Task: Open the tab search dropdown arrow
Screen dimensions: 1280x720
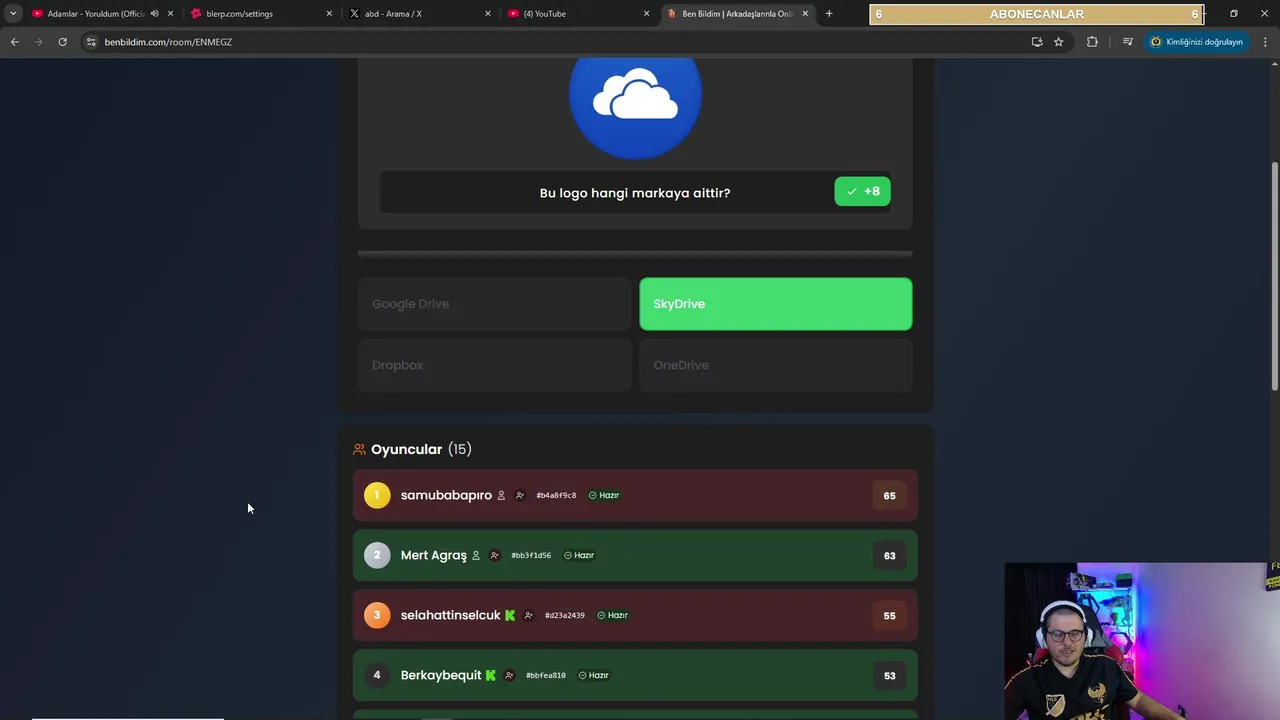Action: point(13,14)
